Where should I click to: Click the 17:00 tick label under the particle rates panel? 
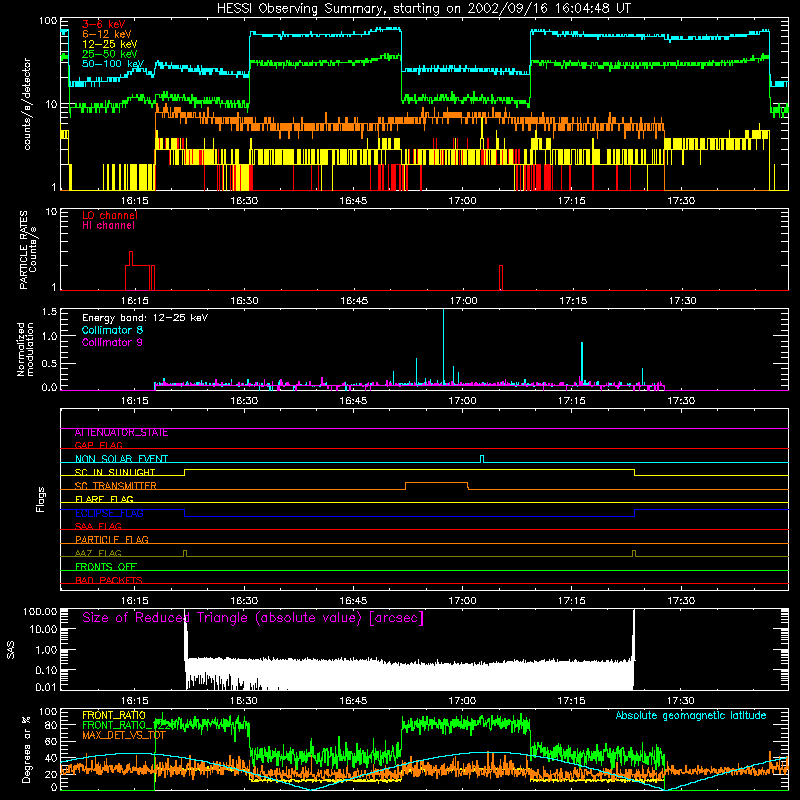pos(463,301)
